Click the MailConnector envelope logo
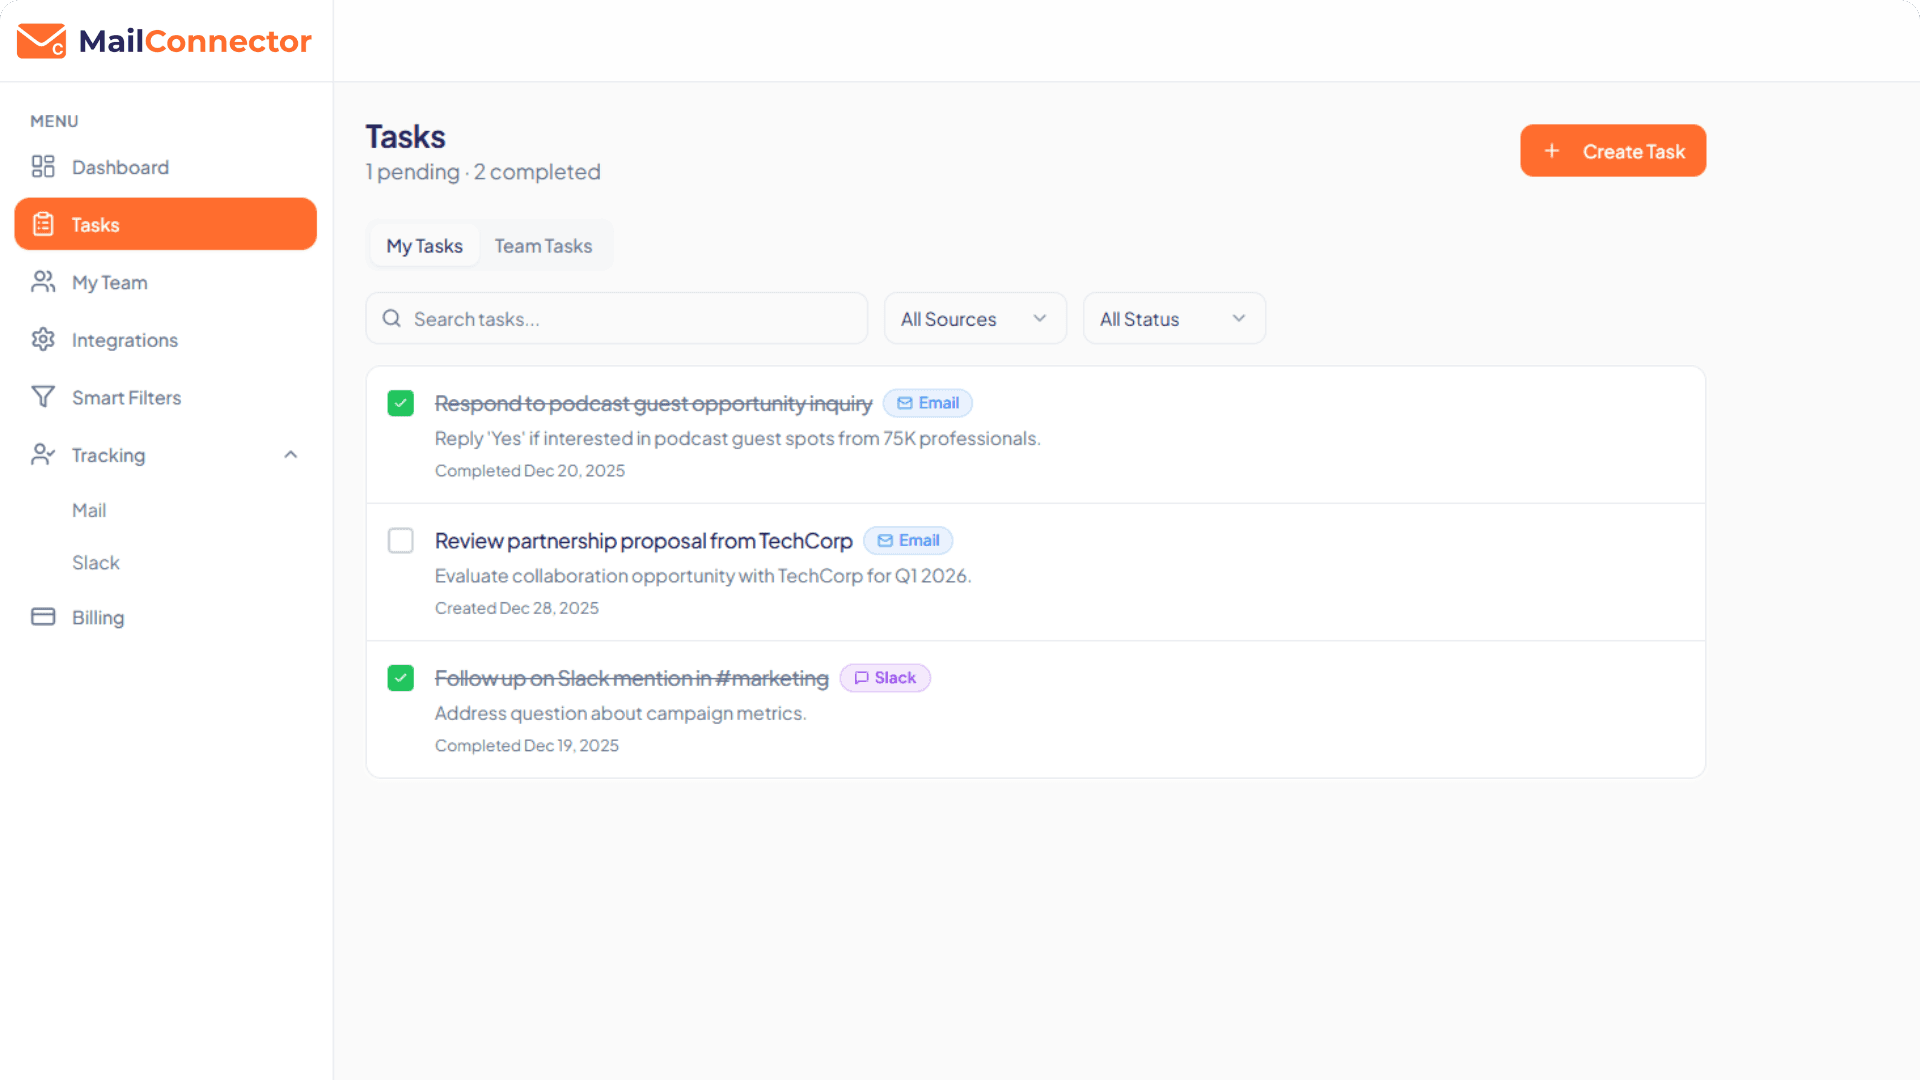1920x1080 pixels. [x=41, y=40]
